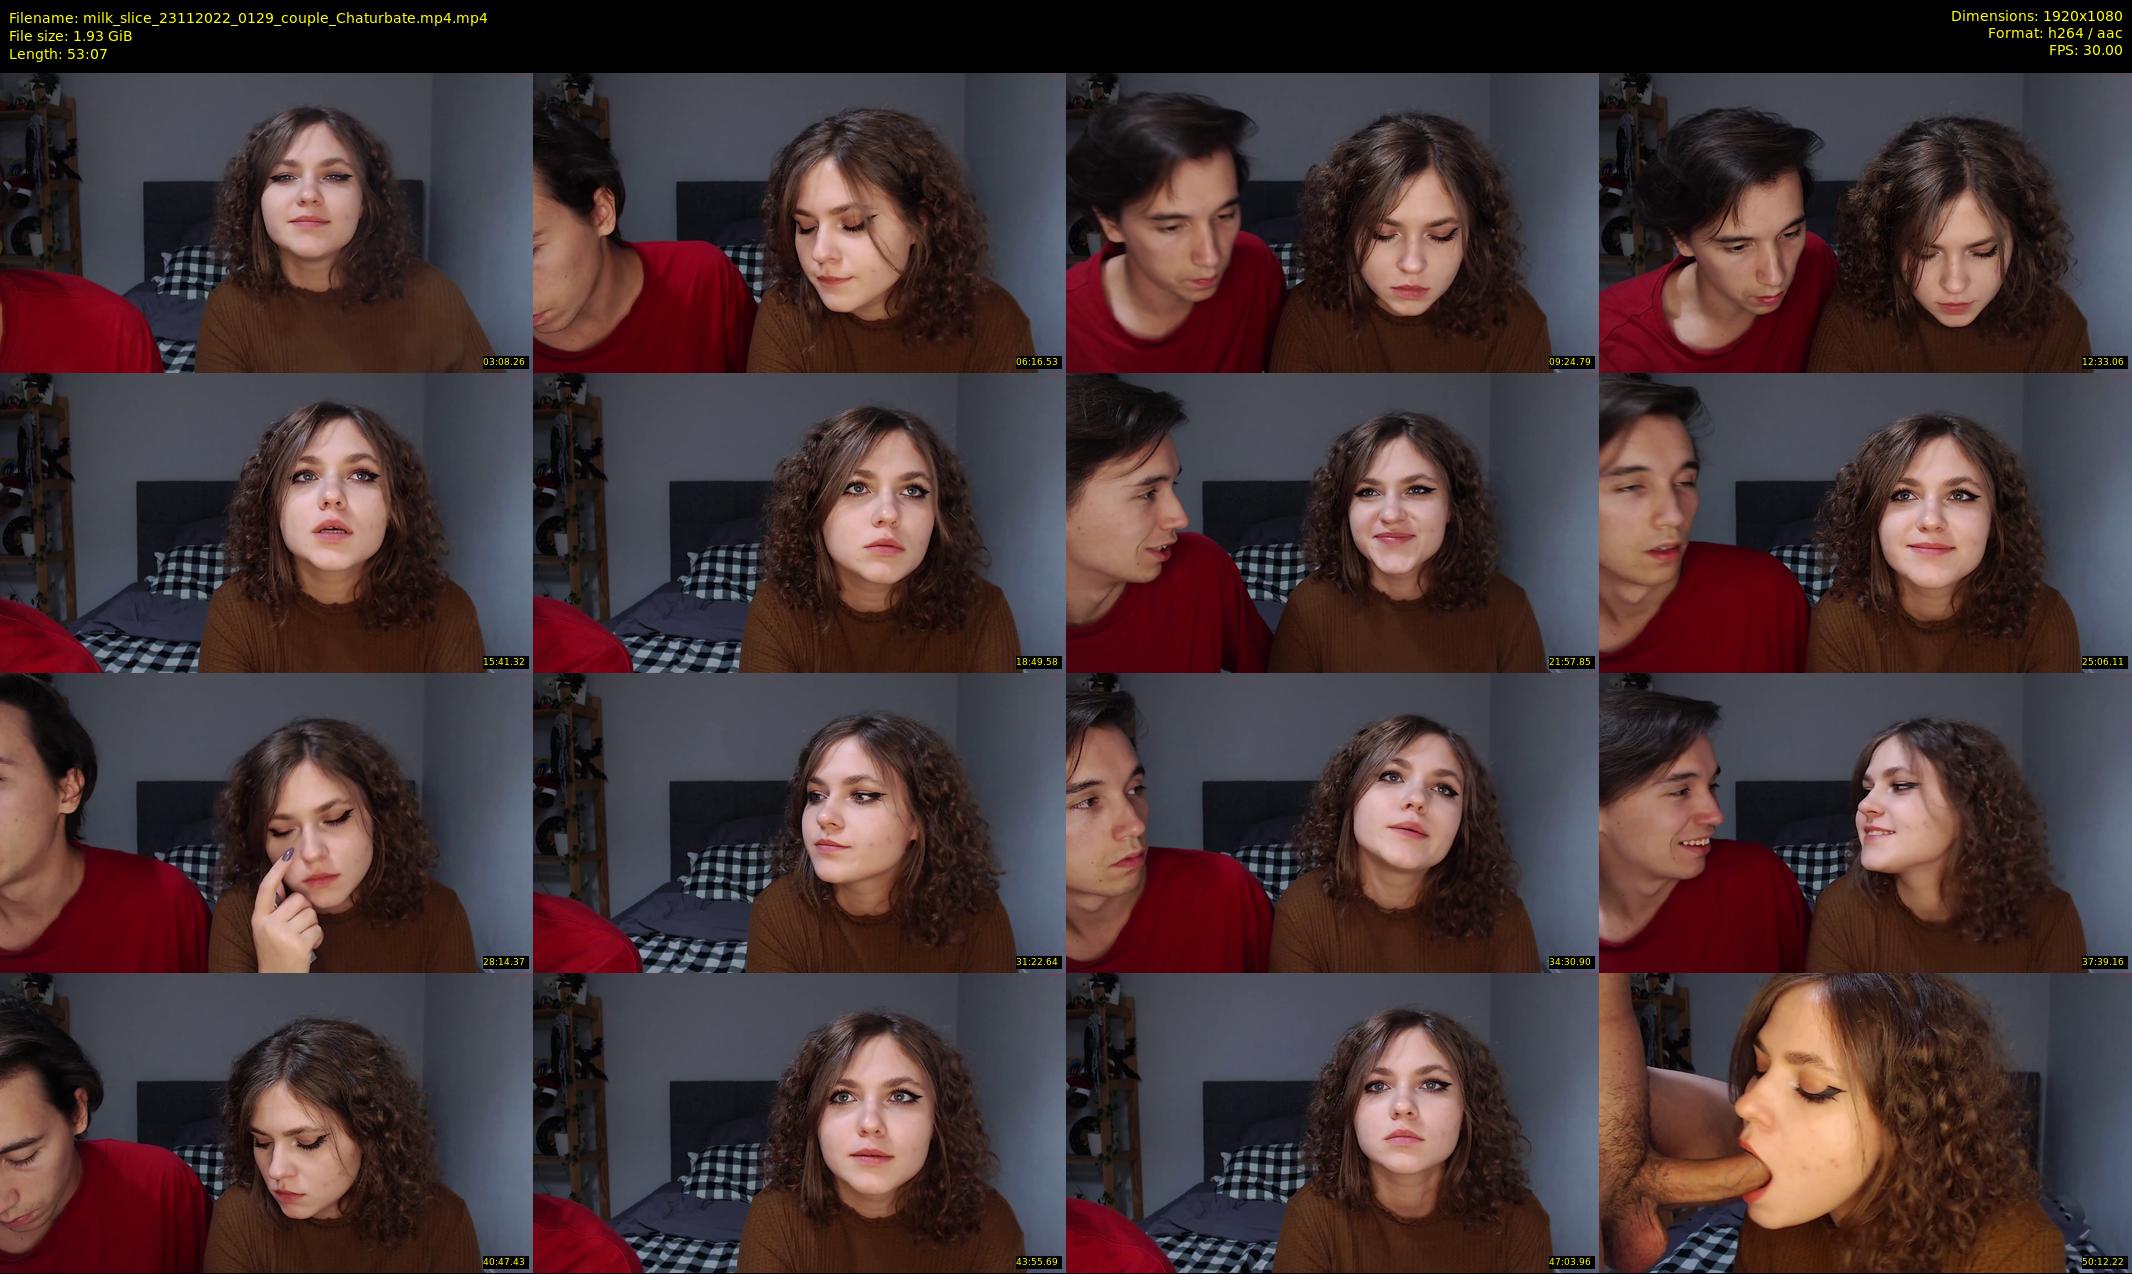Open the frame stamped 18:49.58
The image size is (2132, 1274).
(799, 522)
